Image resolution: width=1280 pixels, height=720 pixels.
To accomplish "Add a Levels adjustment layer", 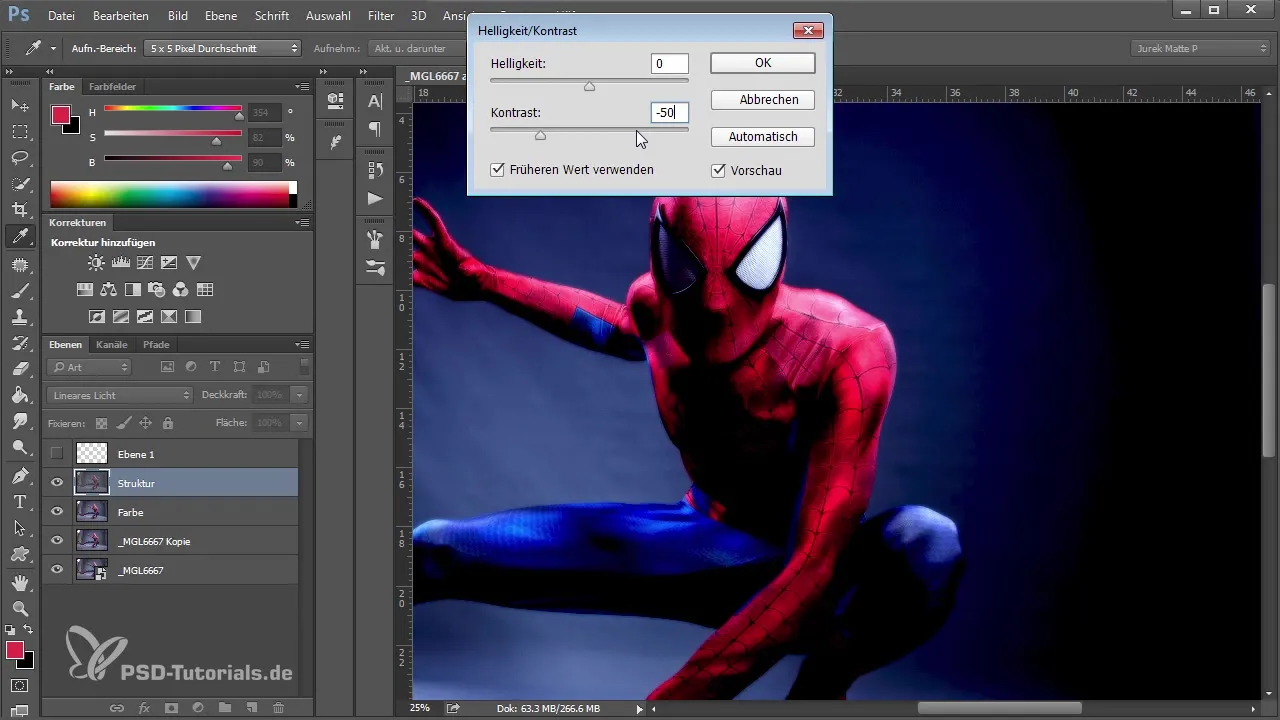I will pos(121,263).
